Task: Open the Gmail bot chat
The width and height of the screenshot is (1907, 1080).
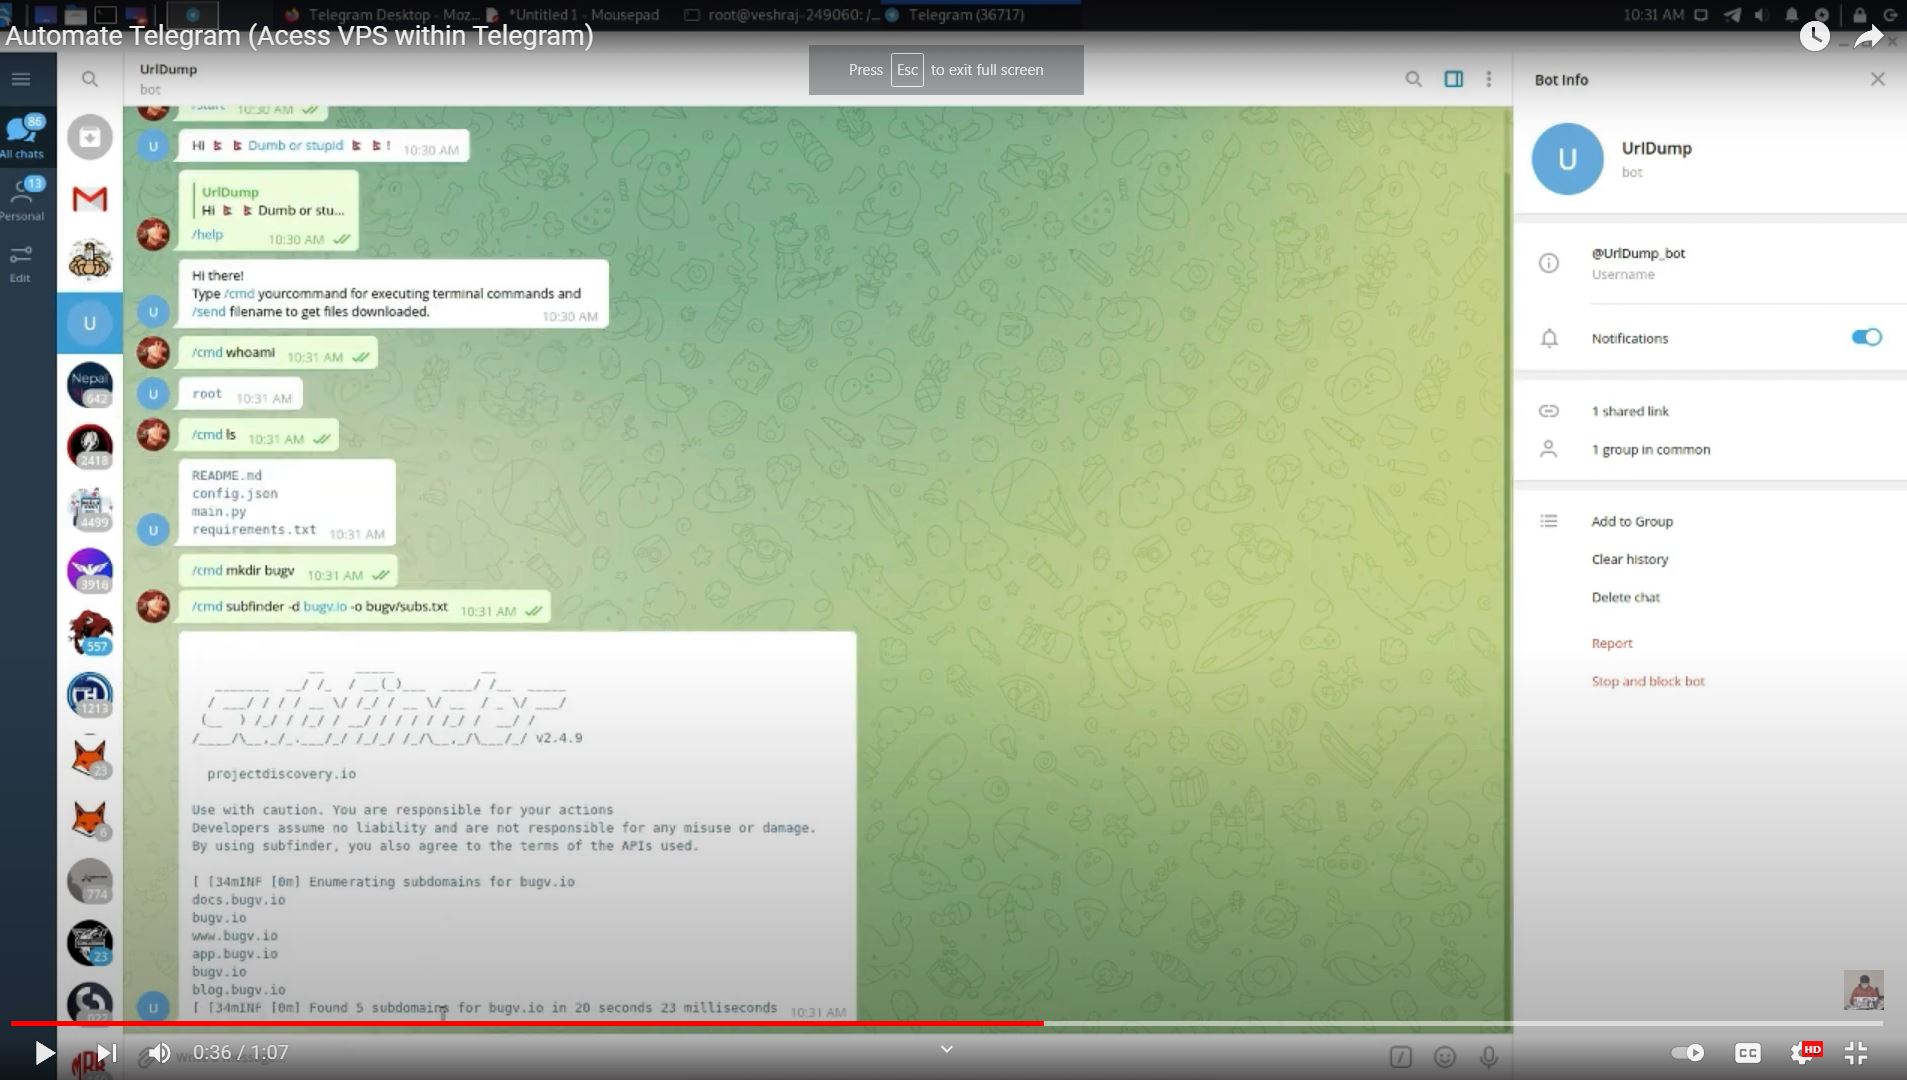Action: pyautogui.click(x=90, y=199)
